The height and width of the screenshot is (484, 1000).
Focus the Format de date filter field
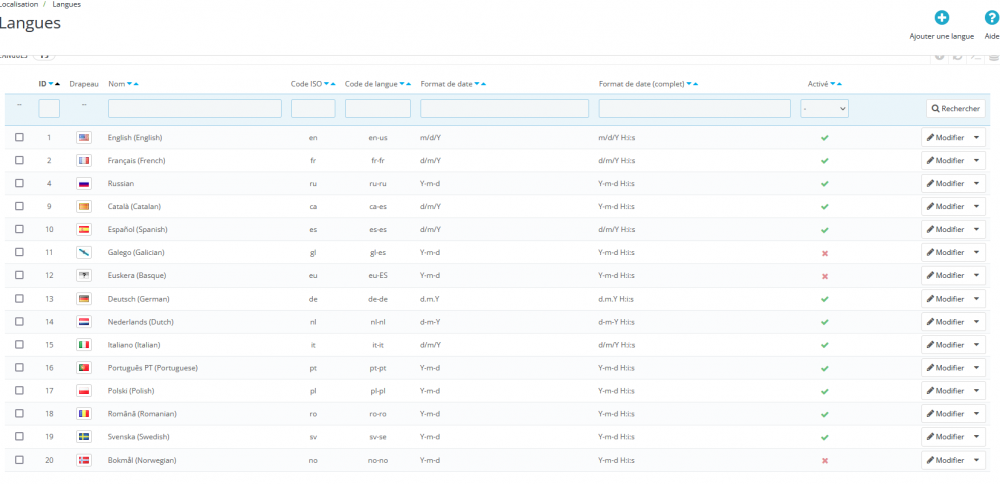(x=504, y=108)
